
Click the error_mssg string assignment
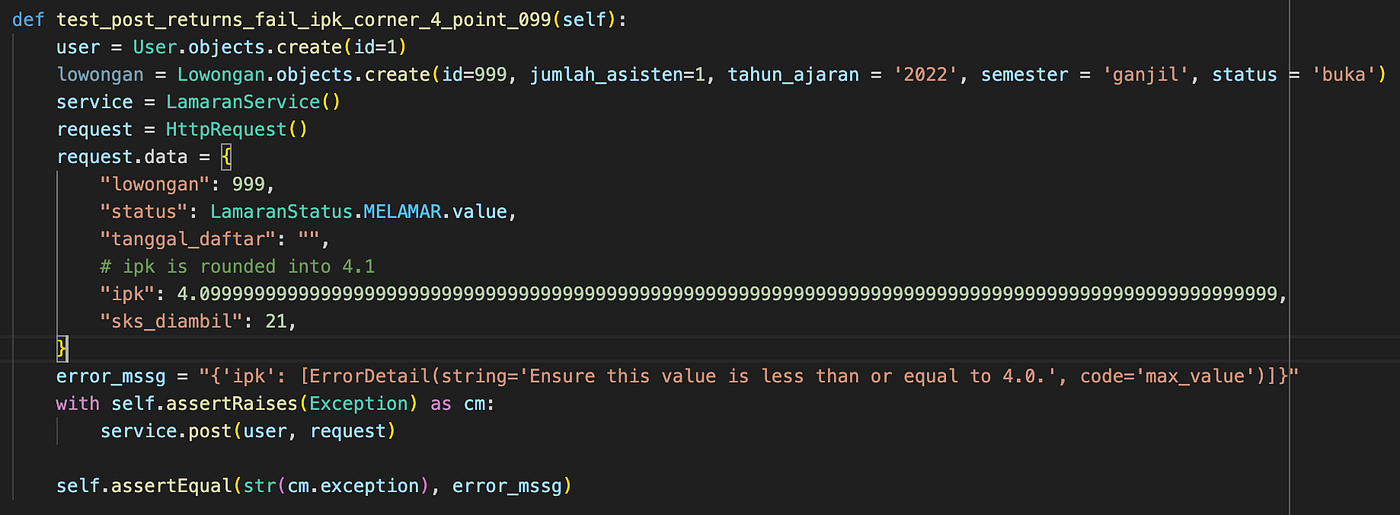(x=677, y=376)
